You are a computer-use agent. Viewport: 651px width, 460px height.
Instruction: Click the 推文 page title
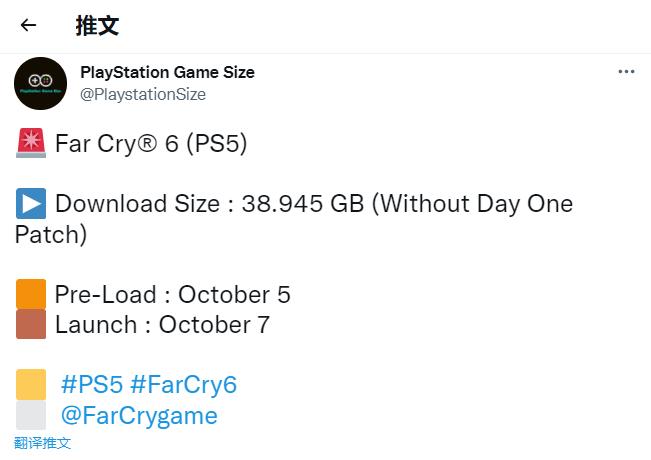(x=98, y=26)
